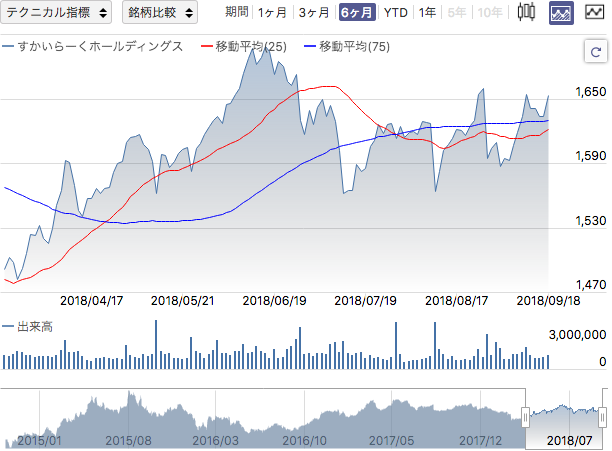Select the 5年 period
This screenshot has height=451, width=612.
point(457,12)
